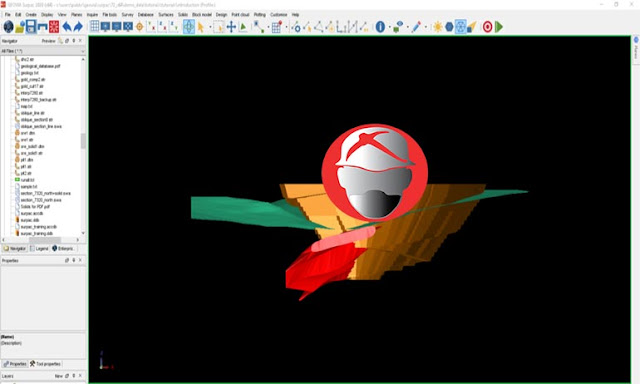This screenshot has width=640, height=384.
Task: Select file intsrp7260_backup.str in Navigator
Action: click(38, 100)
